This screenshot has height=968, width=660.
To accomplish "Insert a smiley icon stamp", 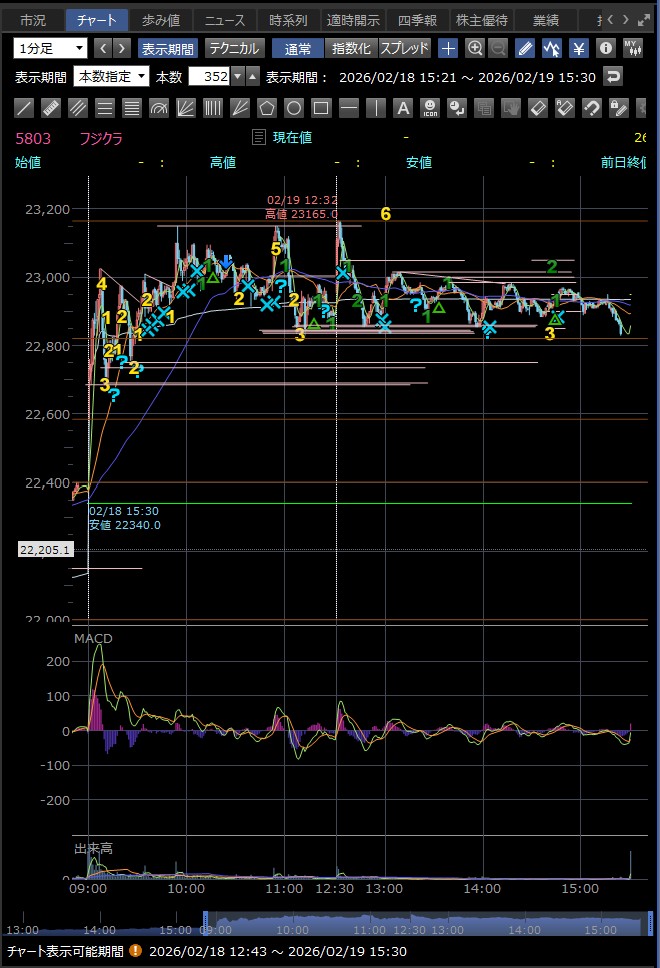I will pos(430,108).
